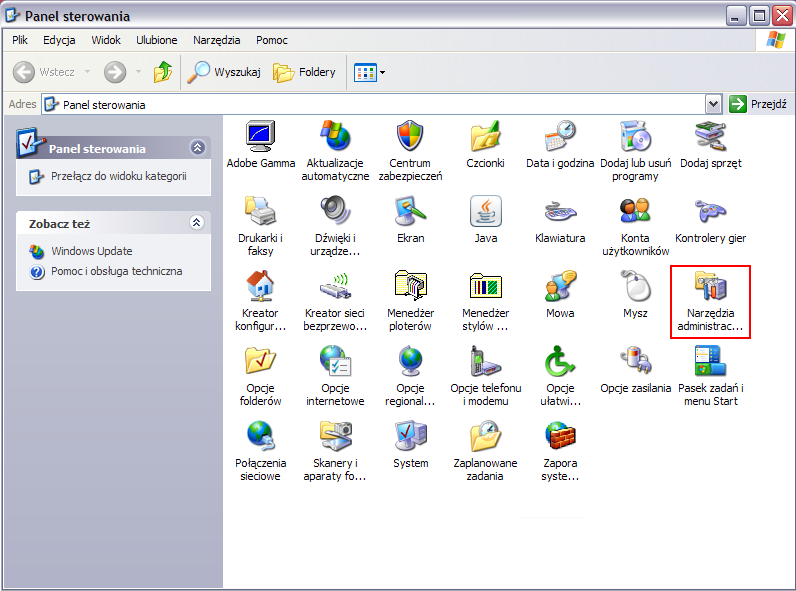Select the Mysz mouse icon
This screenshot has height=591, width=796.
(635, 287)
